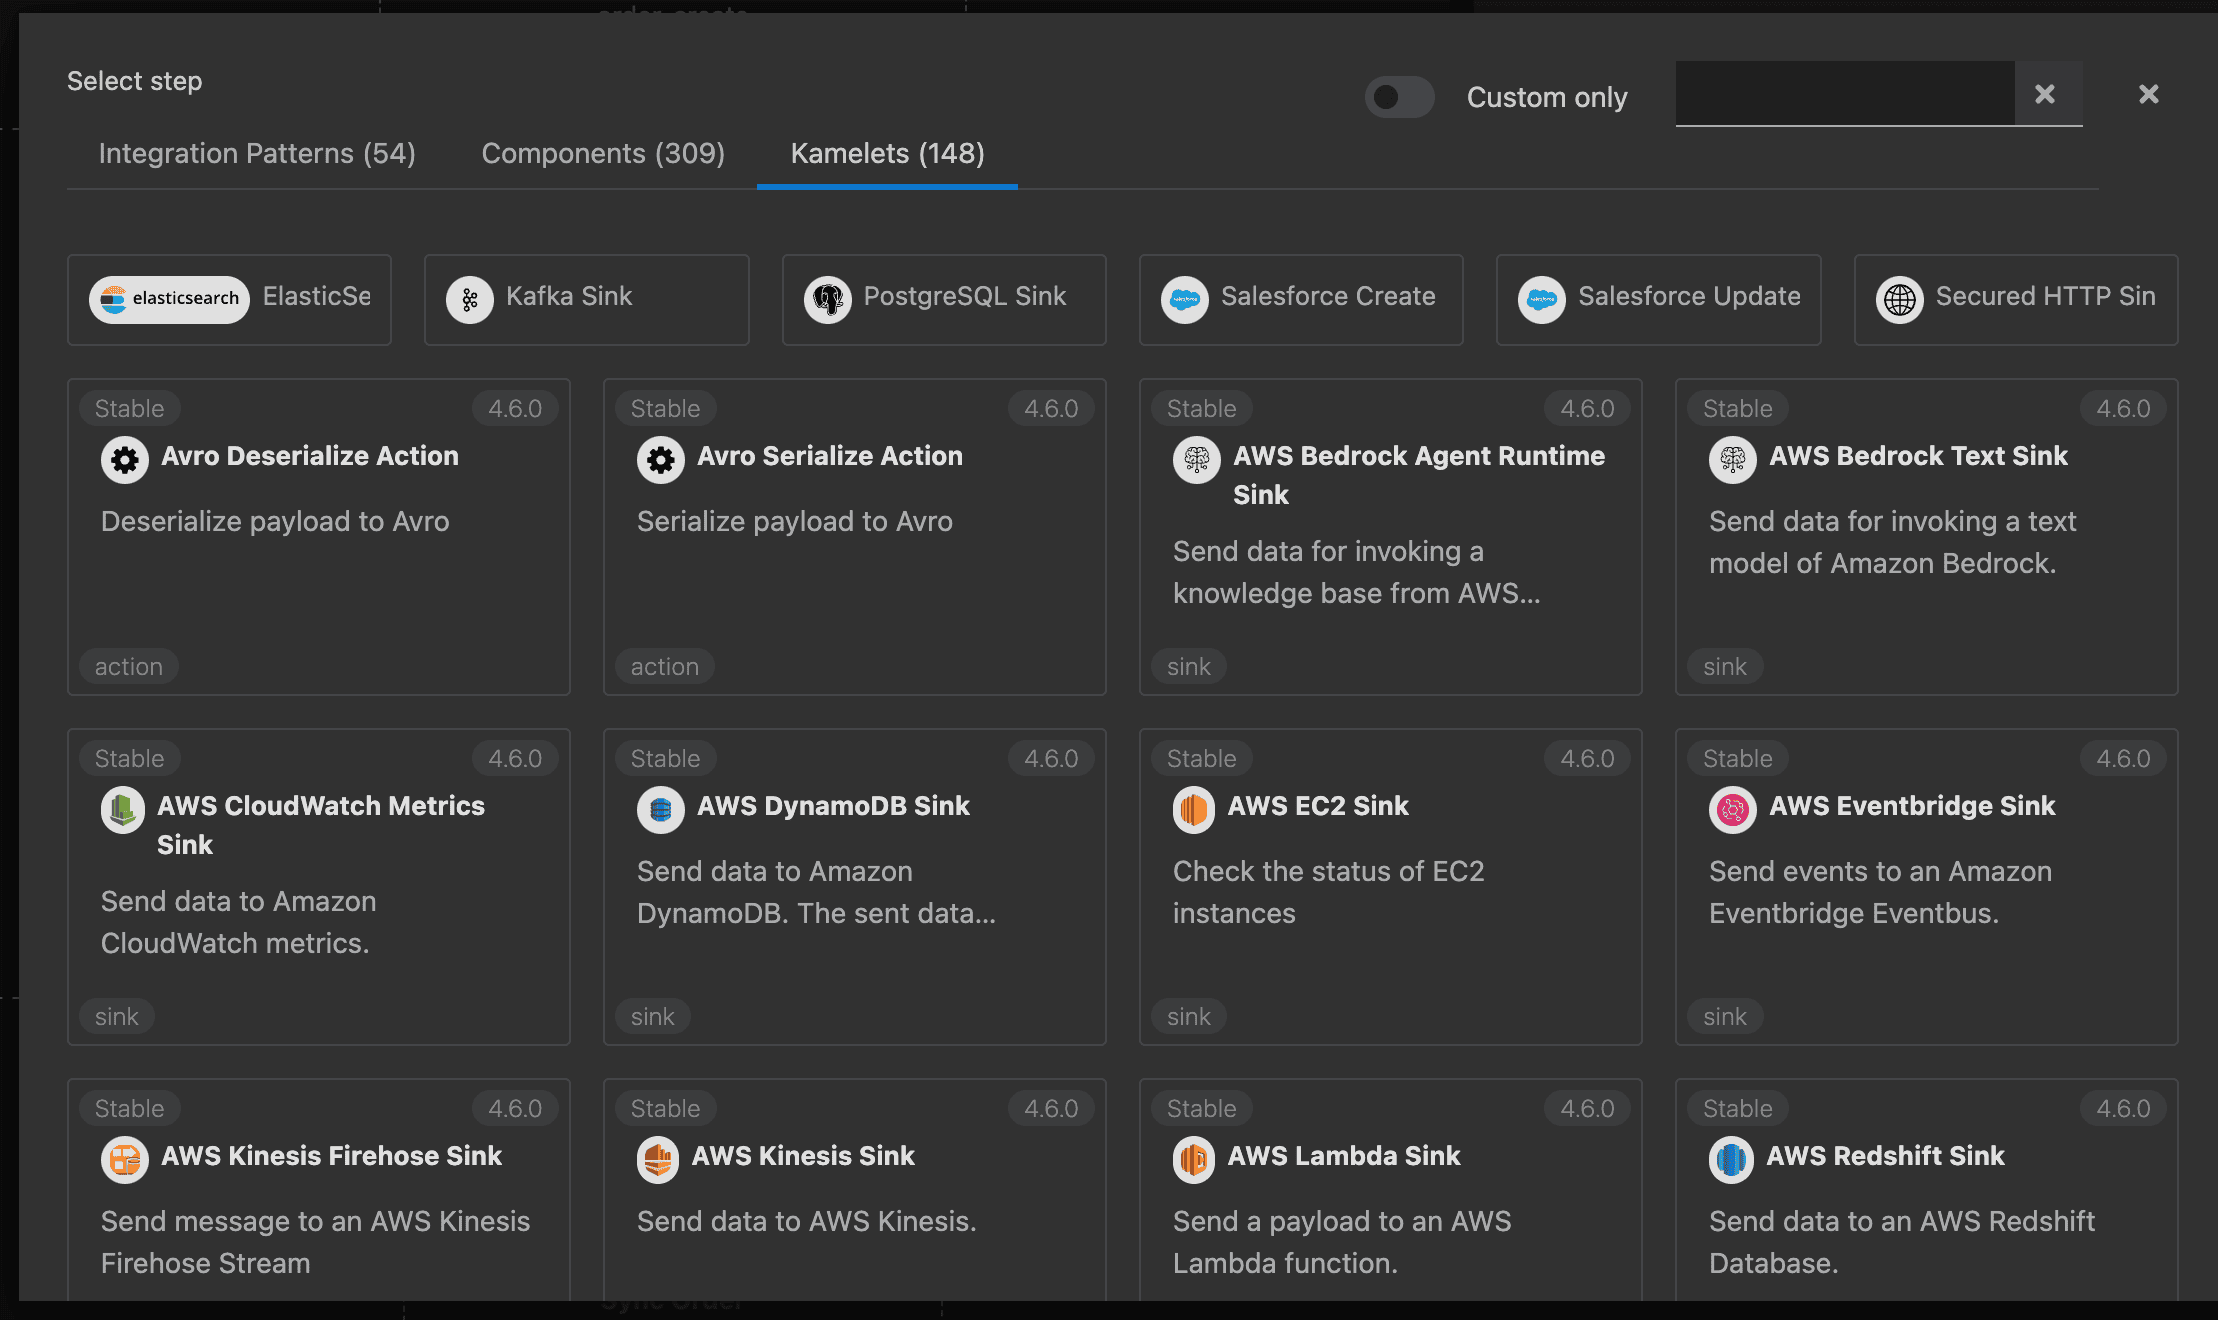Screen dimensions: 2218x1320
Task: Click the AWS Kinesis Sink icon
Action: (658, 1160)
